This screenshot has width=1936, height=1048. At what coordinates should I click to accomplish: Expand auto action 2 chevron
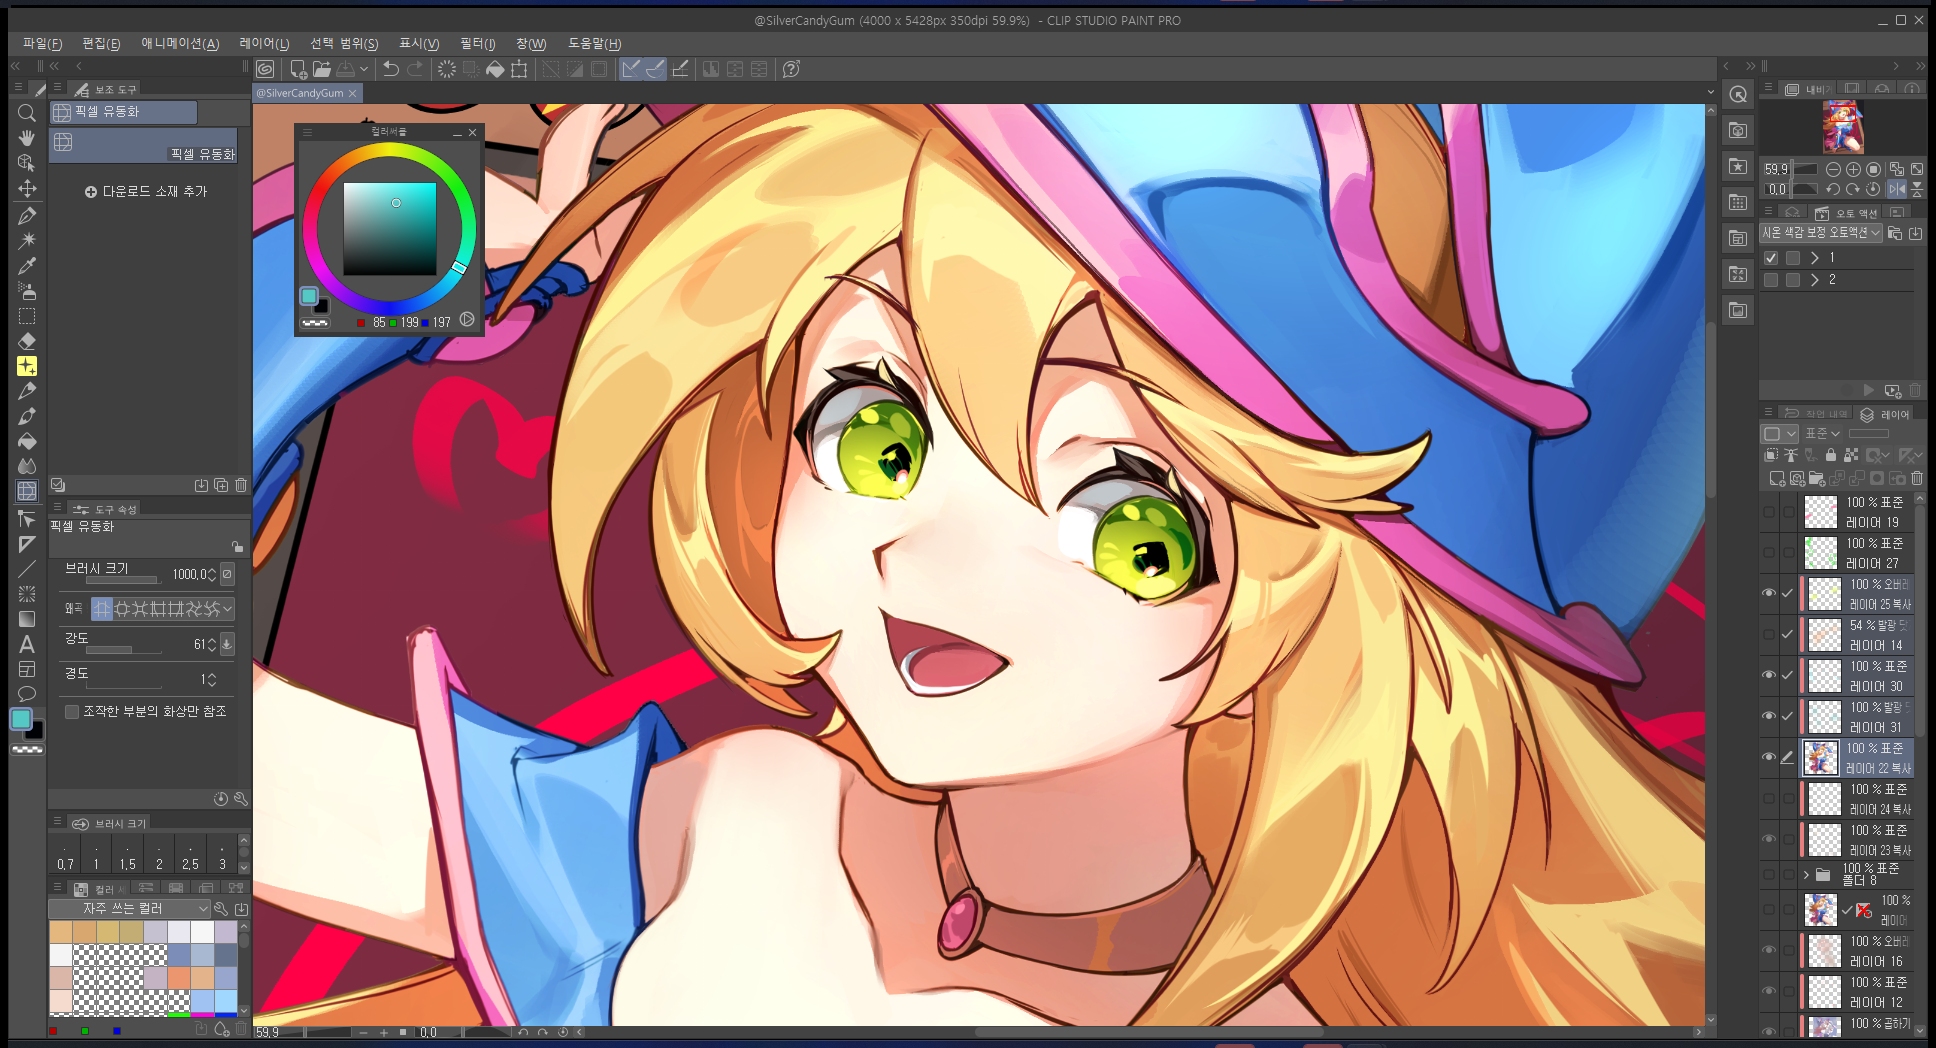pyautogui.click(x=1814, y=280)
